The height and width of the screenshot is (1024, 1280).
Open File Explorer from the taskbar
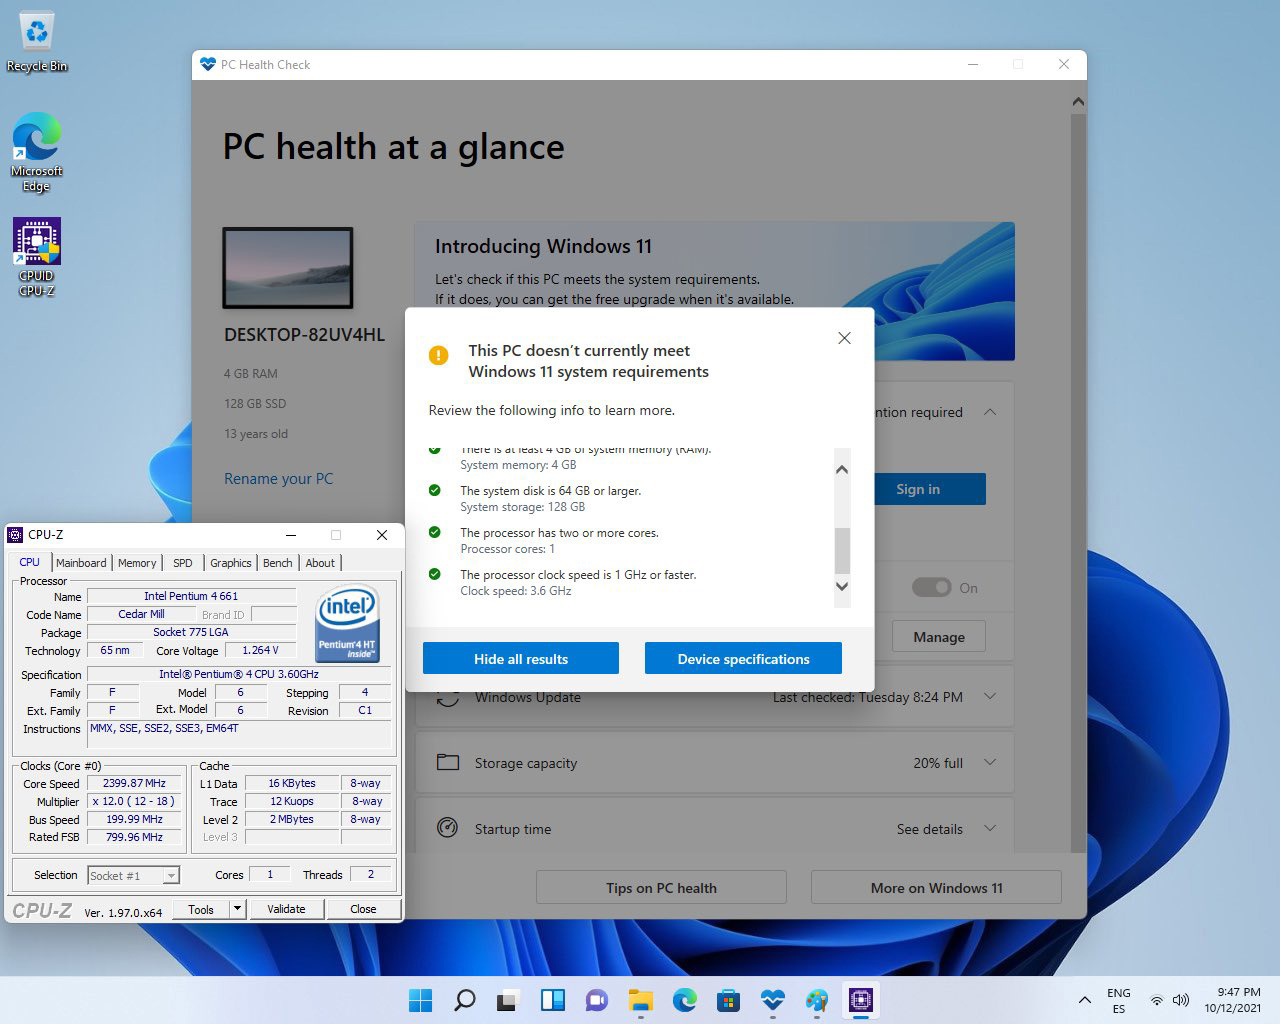pyautogui.click(x=640, y=1000)
